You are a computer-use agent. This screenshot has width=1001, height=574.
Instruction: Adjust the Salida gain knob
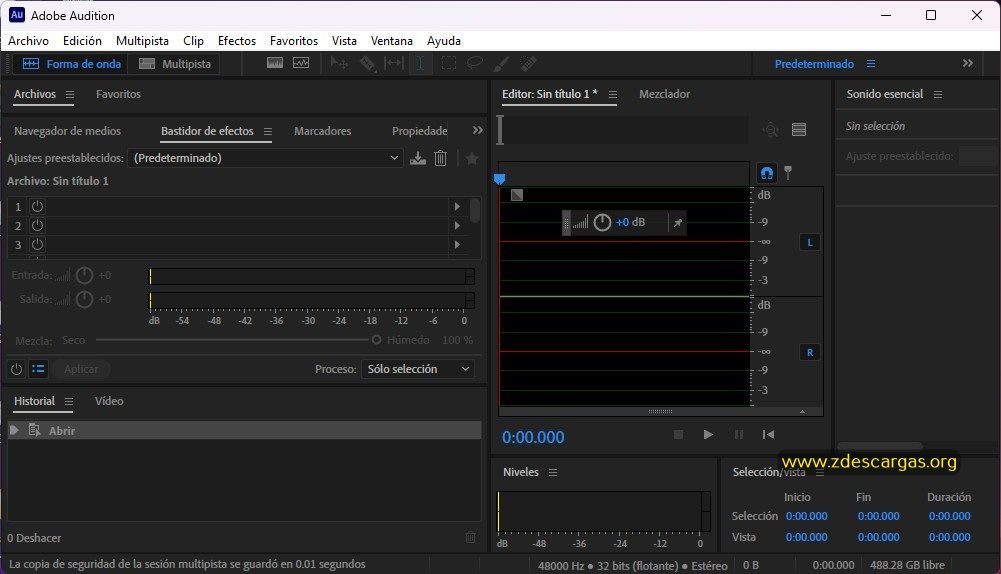coord(84,299)
